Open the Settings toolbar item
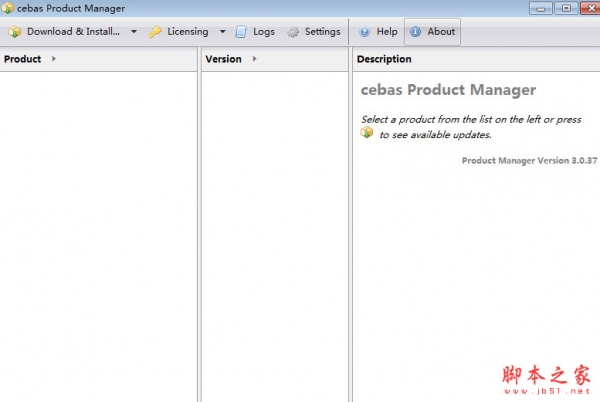 (314, 32)
